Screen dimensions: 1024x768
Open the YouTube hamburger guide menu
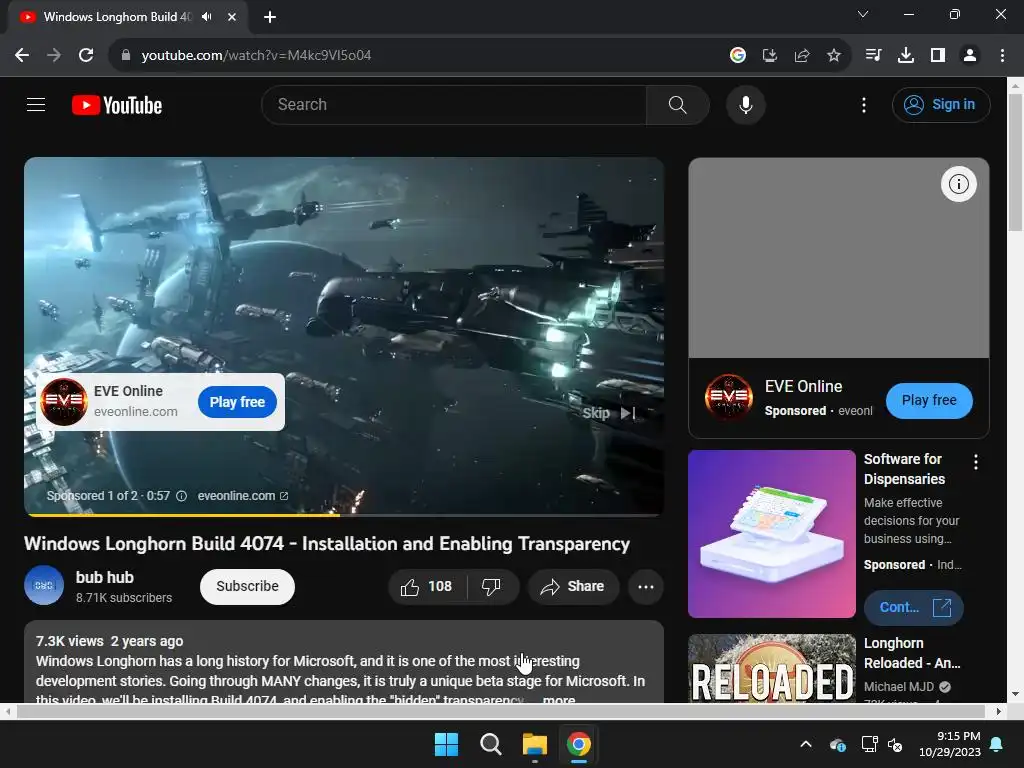point(36,104)
